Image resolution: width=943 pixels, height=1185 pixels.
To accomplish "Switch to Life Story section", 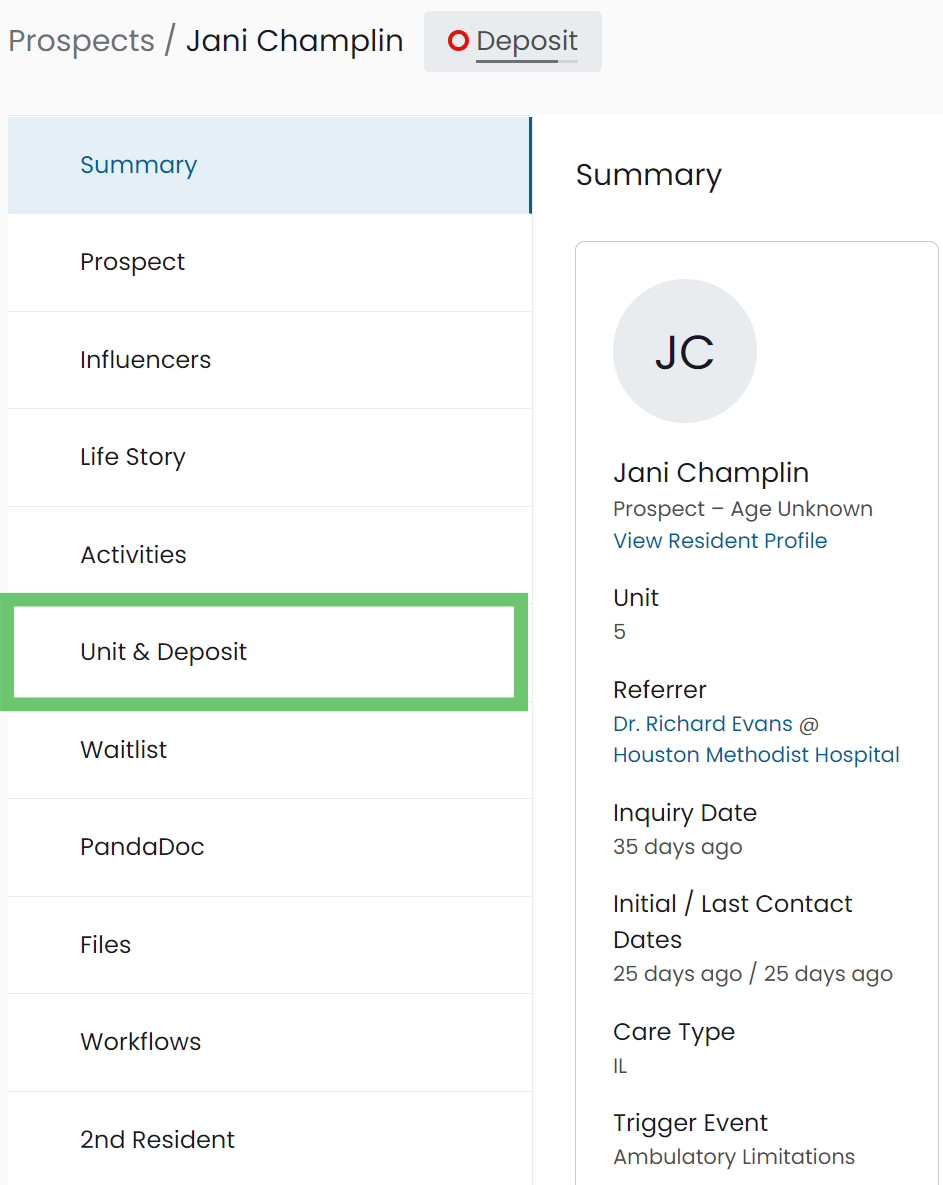I will 270,457.
